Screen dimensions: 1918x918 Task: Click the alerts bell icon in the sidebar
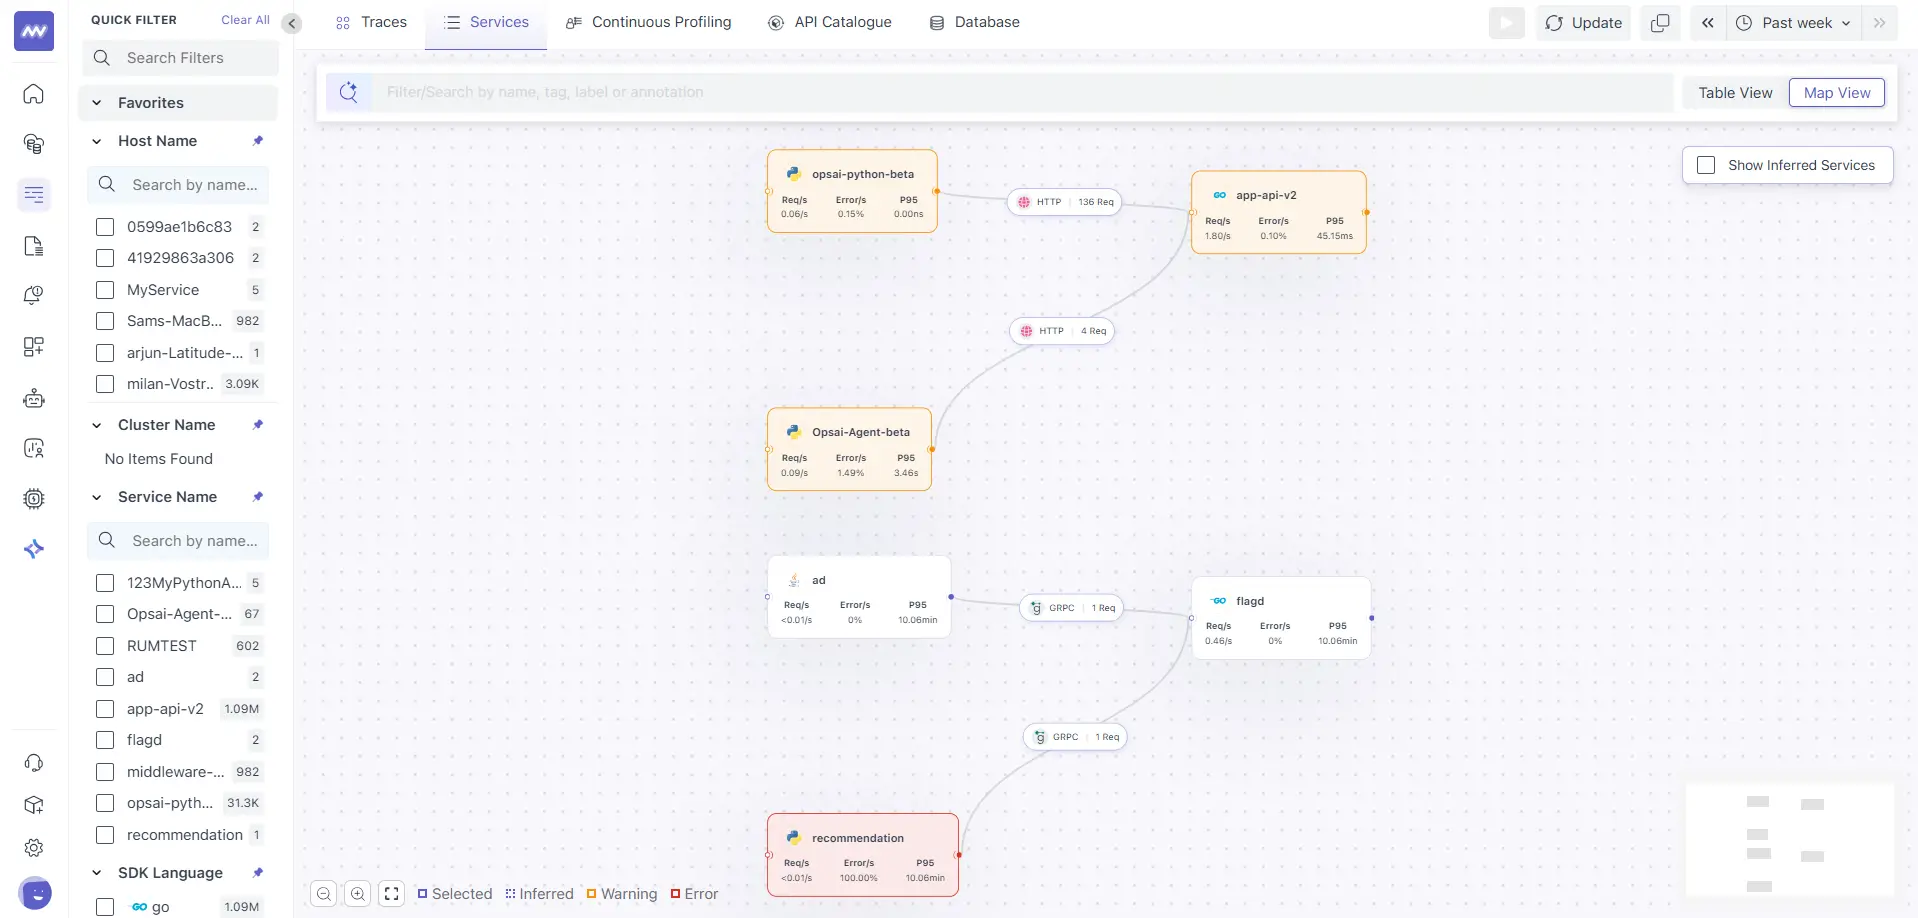(33, 295)
